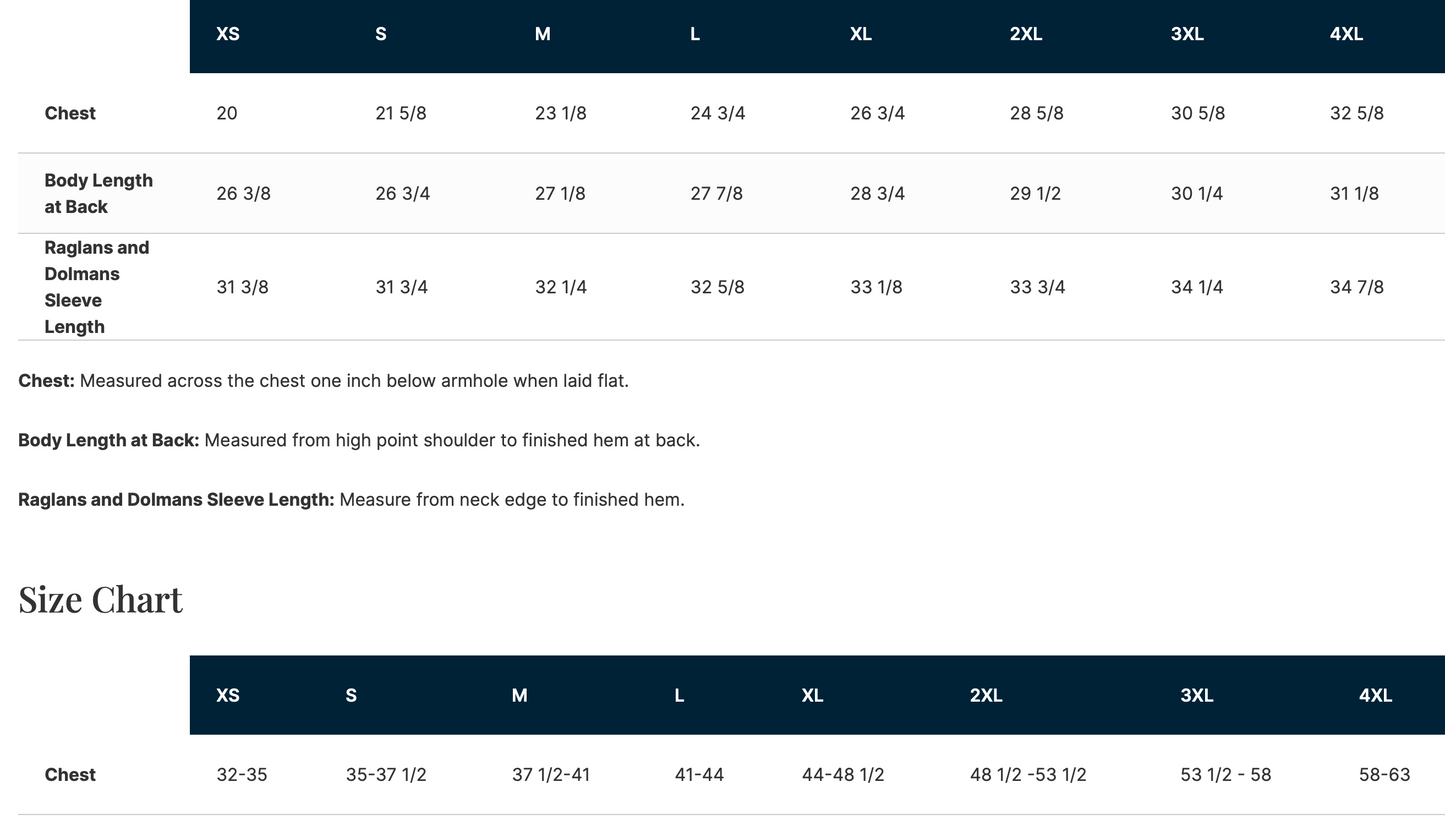Click the bold "Body Length at Back:" description label
Image resolution: width=1445 pixels, height=831 pixels.
point(108,440)
